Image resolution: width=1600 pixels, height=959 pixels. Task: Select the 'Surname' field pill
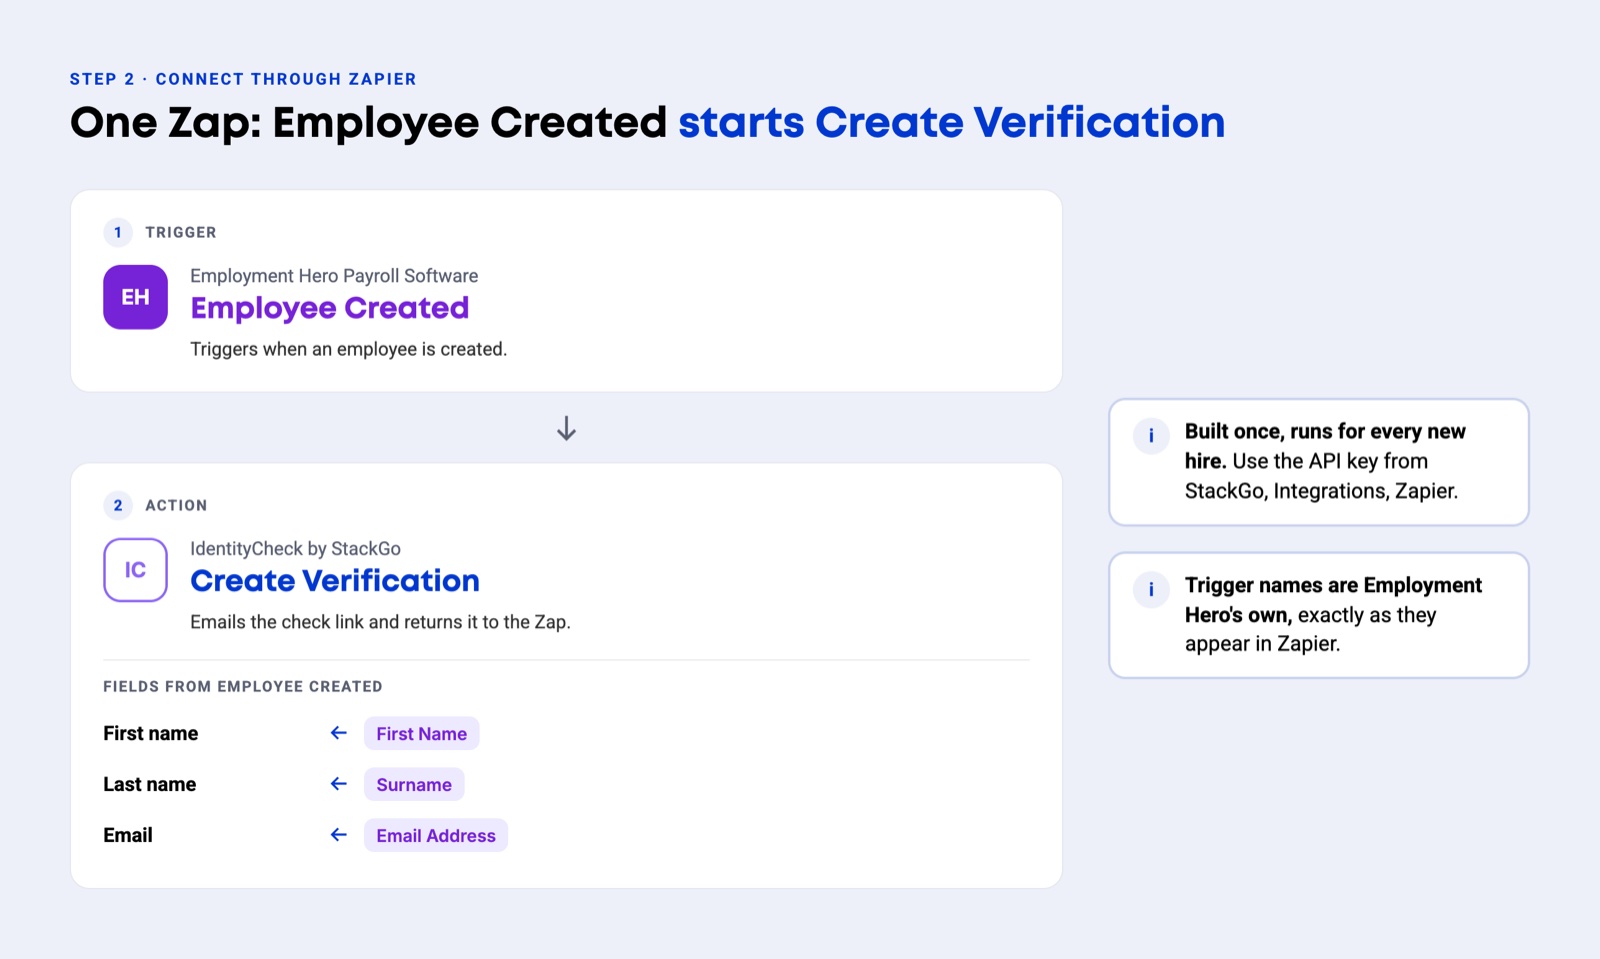pyautogui.click(x=414, y=784)
